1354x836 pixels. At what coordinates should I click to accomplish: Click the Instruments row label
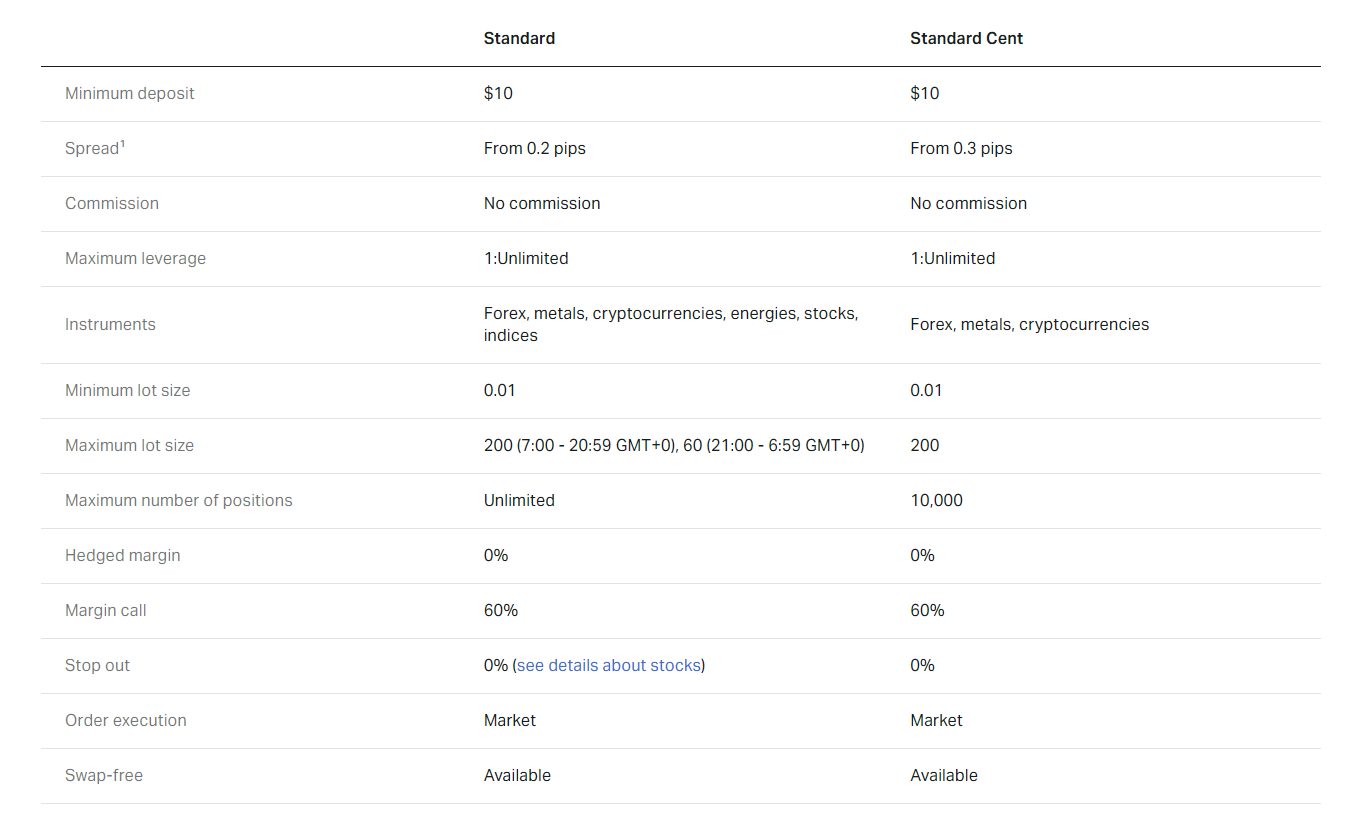tap(110, 324)
